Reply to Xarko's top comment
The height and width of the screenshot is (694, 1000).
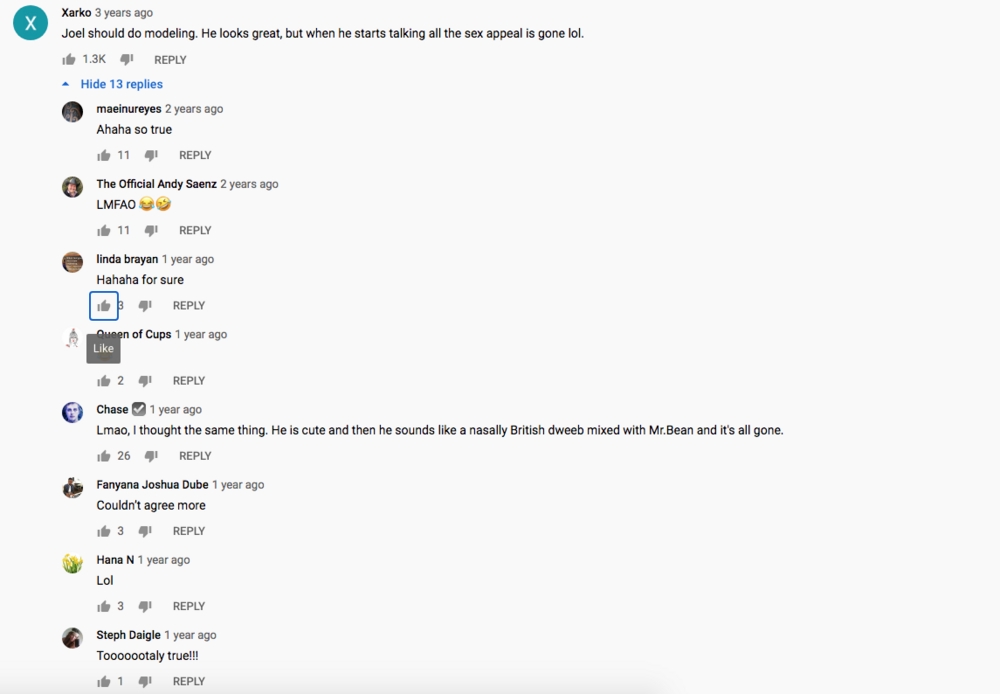click(170, 60)
